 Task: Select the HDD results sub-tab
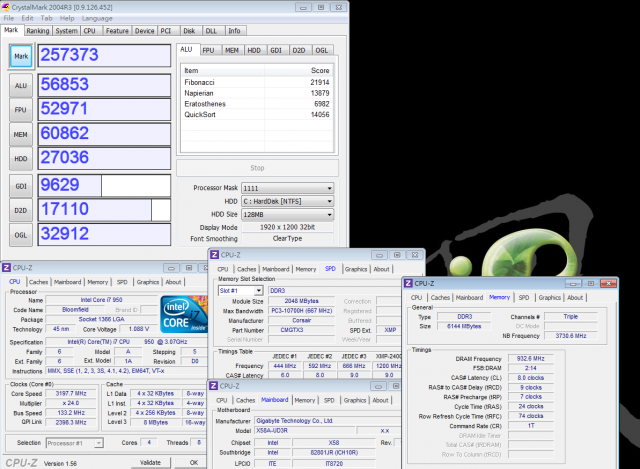[x=254, y=50]
